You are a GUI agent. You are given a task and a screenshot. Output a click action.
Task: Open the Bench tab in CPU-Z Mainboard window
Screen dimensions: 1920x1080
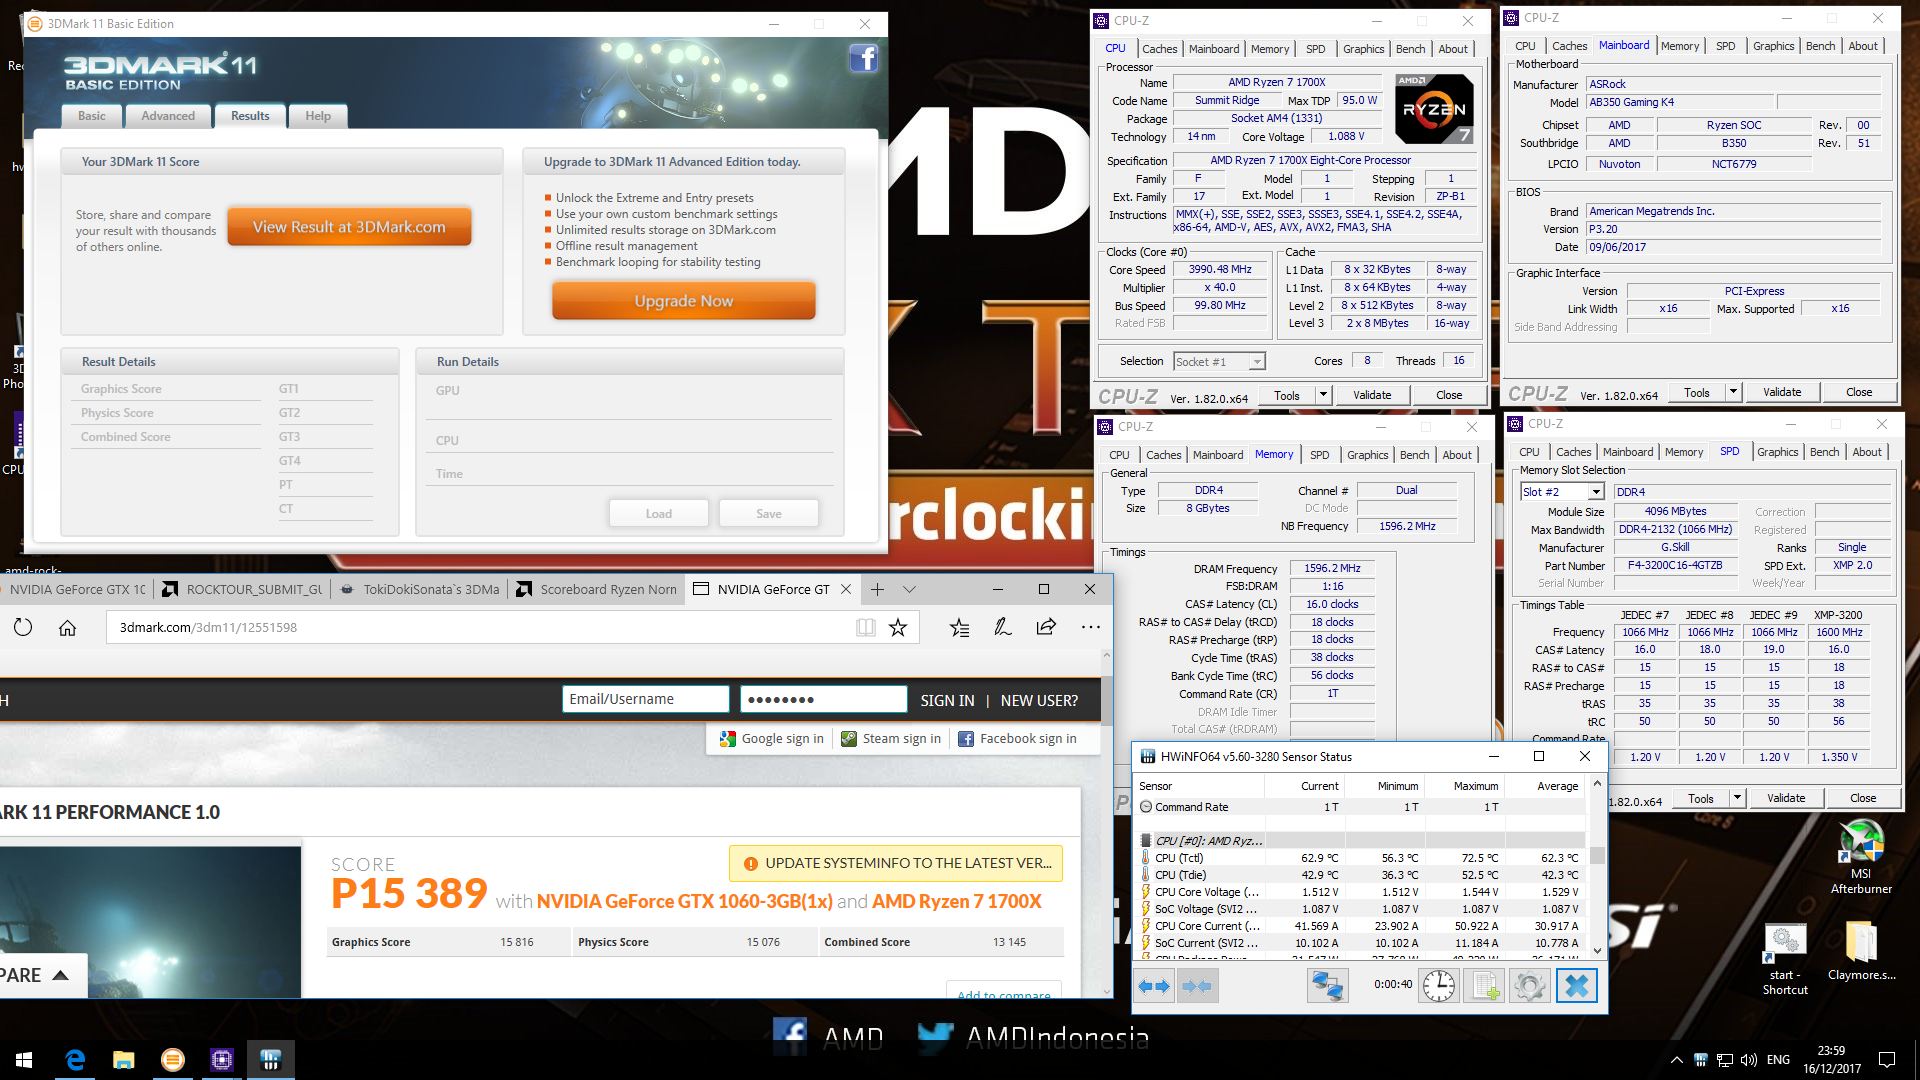coord(1820,46)
